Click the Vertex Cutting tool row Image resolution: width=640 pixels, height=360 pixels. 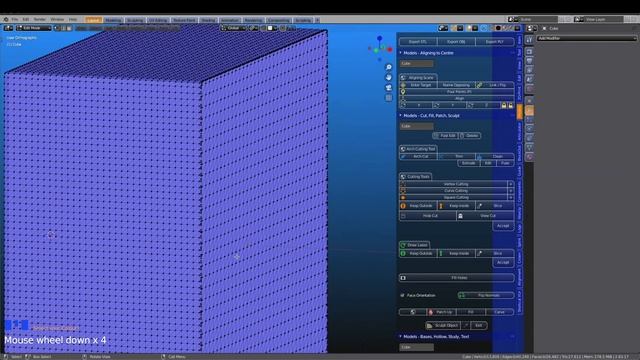pyautogui.click(x=453, y=184)
